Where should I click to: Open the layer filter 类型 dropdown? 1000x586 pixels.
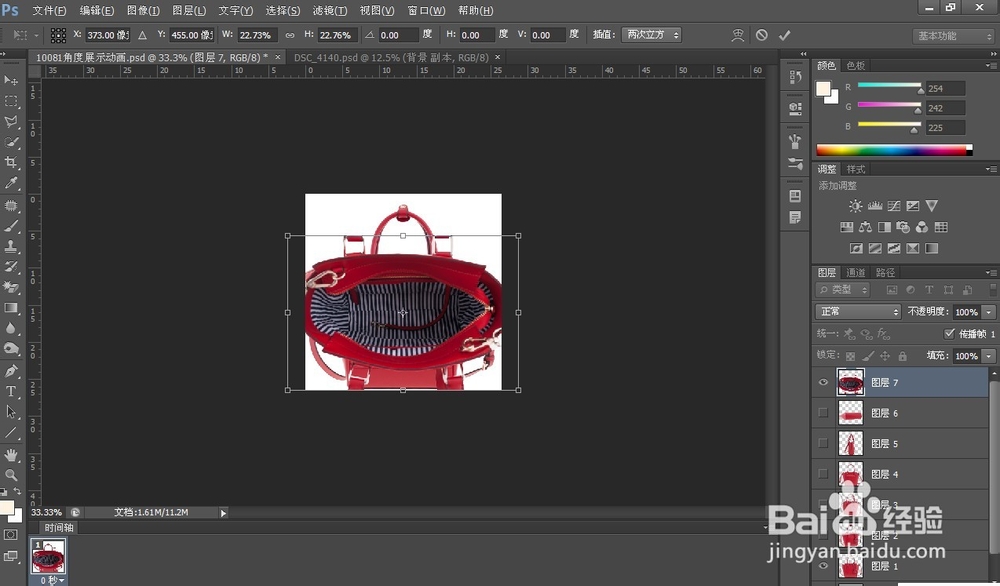[842, 289]
